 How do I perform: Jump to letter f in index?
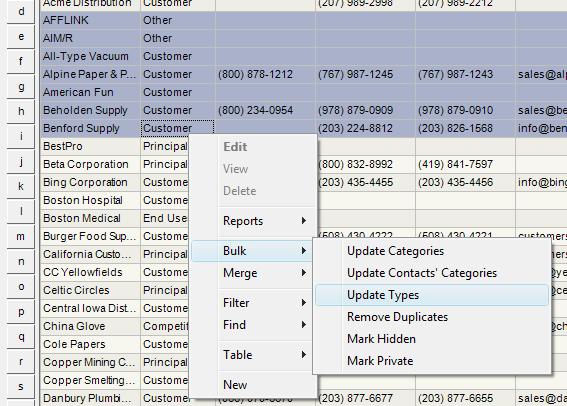click(x=21, y=61)
